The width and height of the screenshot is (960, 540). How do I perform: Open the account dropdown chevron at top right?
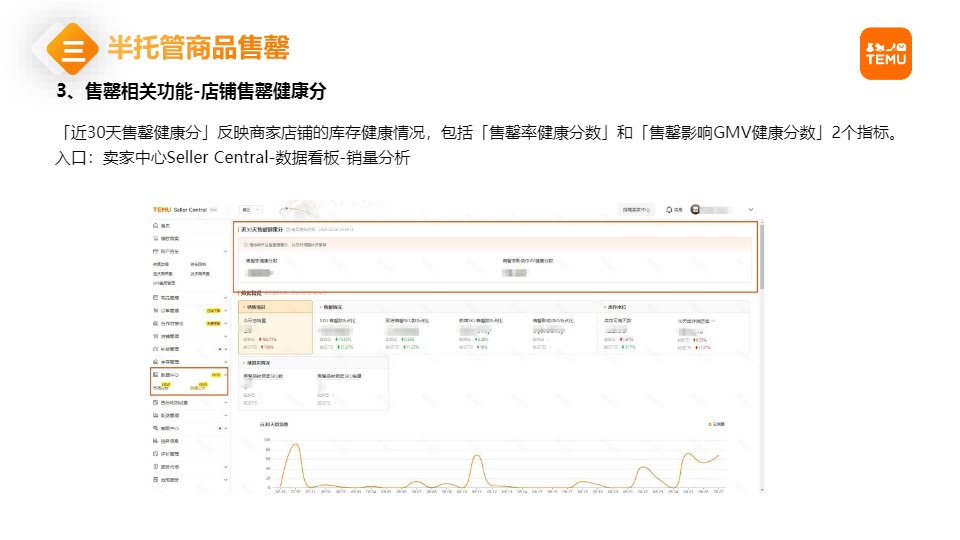point(750,210)
